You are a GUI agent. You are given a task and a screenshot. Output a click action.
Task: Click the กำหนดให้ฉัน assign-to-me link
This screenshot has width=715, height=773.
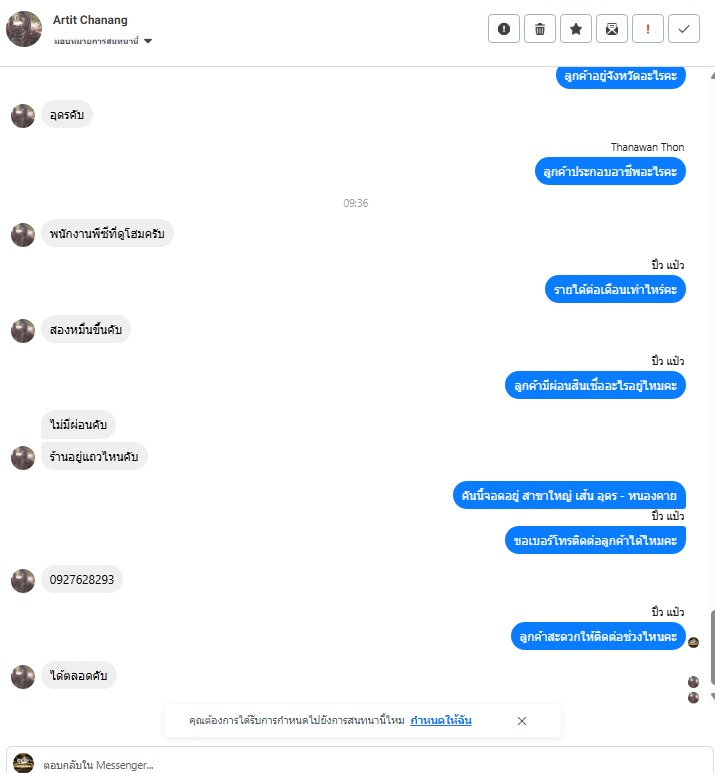tap(441, 720)
